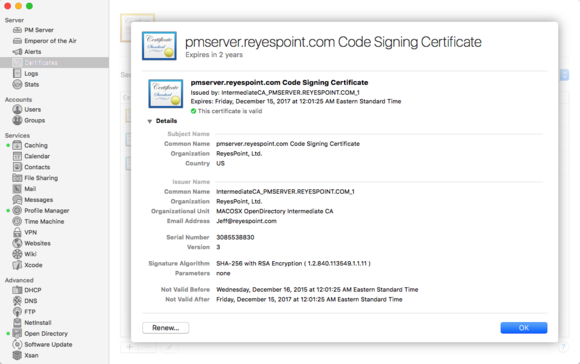Open the Profile Manager service icon
The width and height of the screenshot is (580, 364).
click(17, 210)
